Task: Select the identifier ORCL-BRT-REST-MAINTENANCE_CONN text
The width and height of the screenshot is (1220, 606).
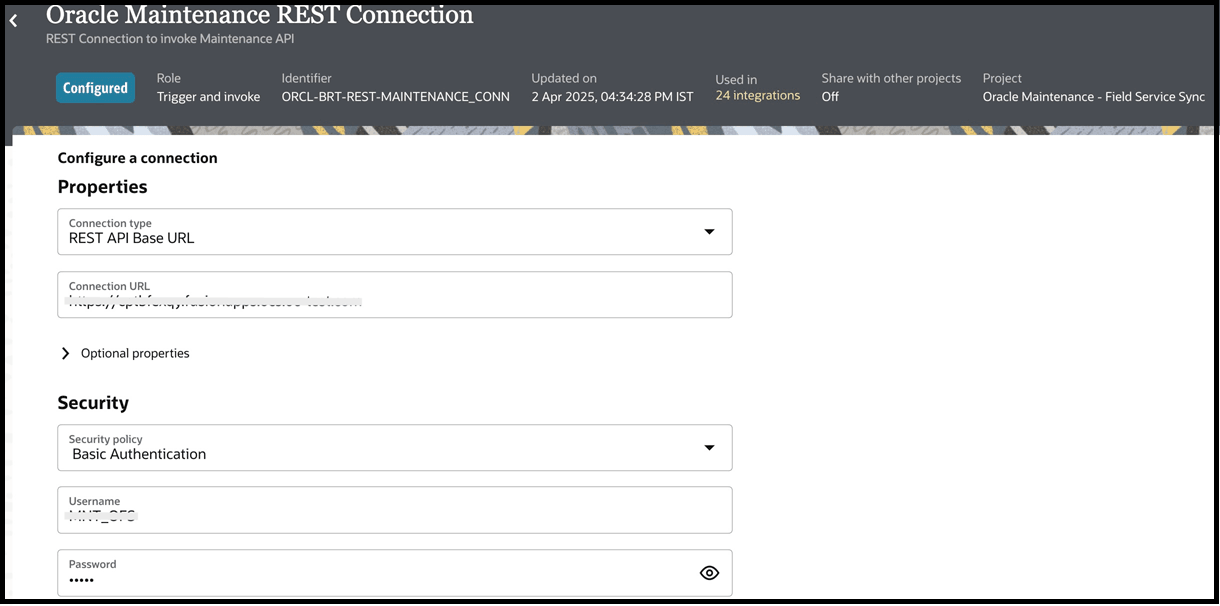Action: point(396,97)
